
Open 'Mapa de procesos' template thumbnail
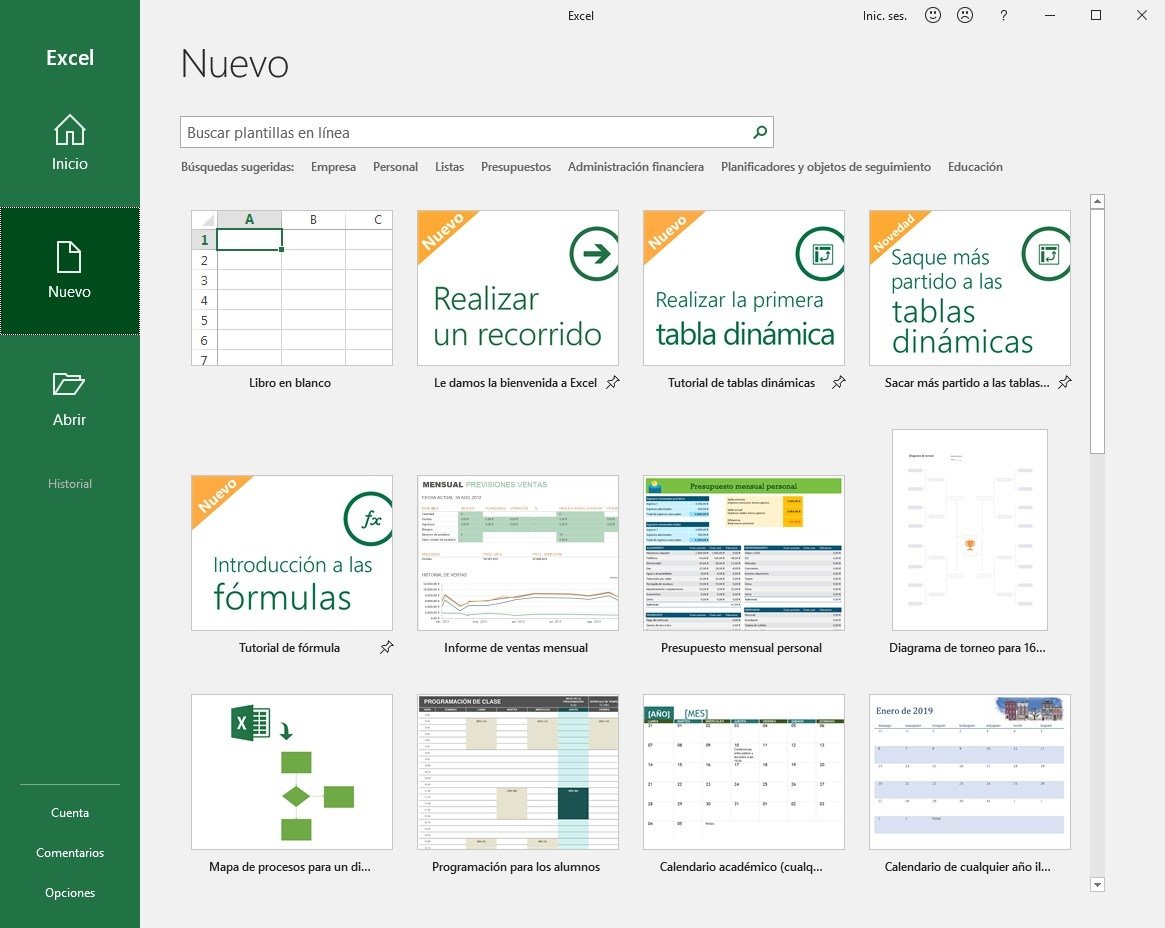click(x=292, y=772)
